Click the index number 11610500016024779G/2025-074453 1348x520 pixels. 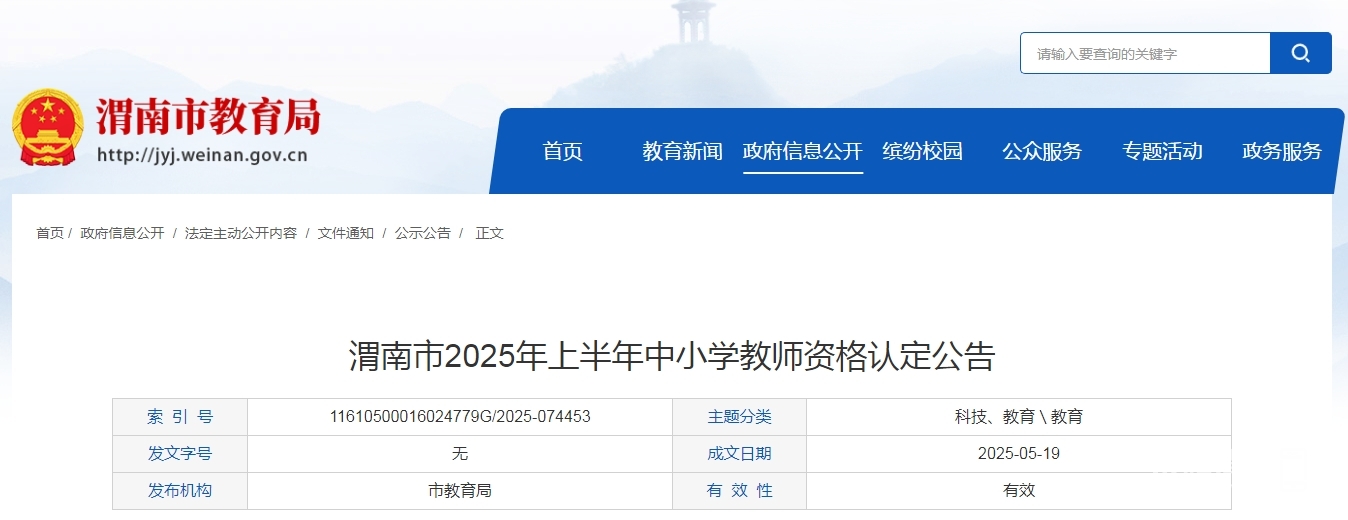pos(460,417)
